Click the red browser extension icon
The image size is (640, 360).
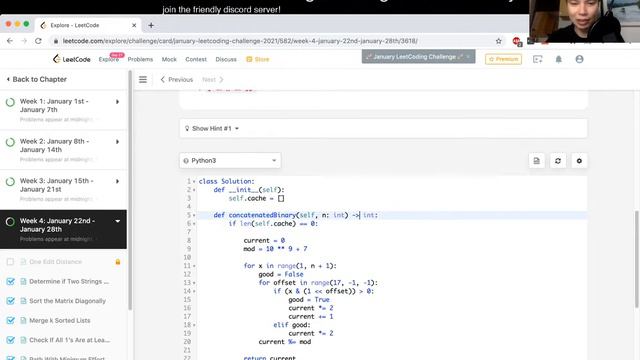[516, 41]
